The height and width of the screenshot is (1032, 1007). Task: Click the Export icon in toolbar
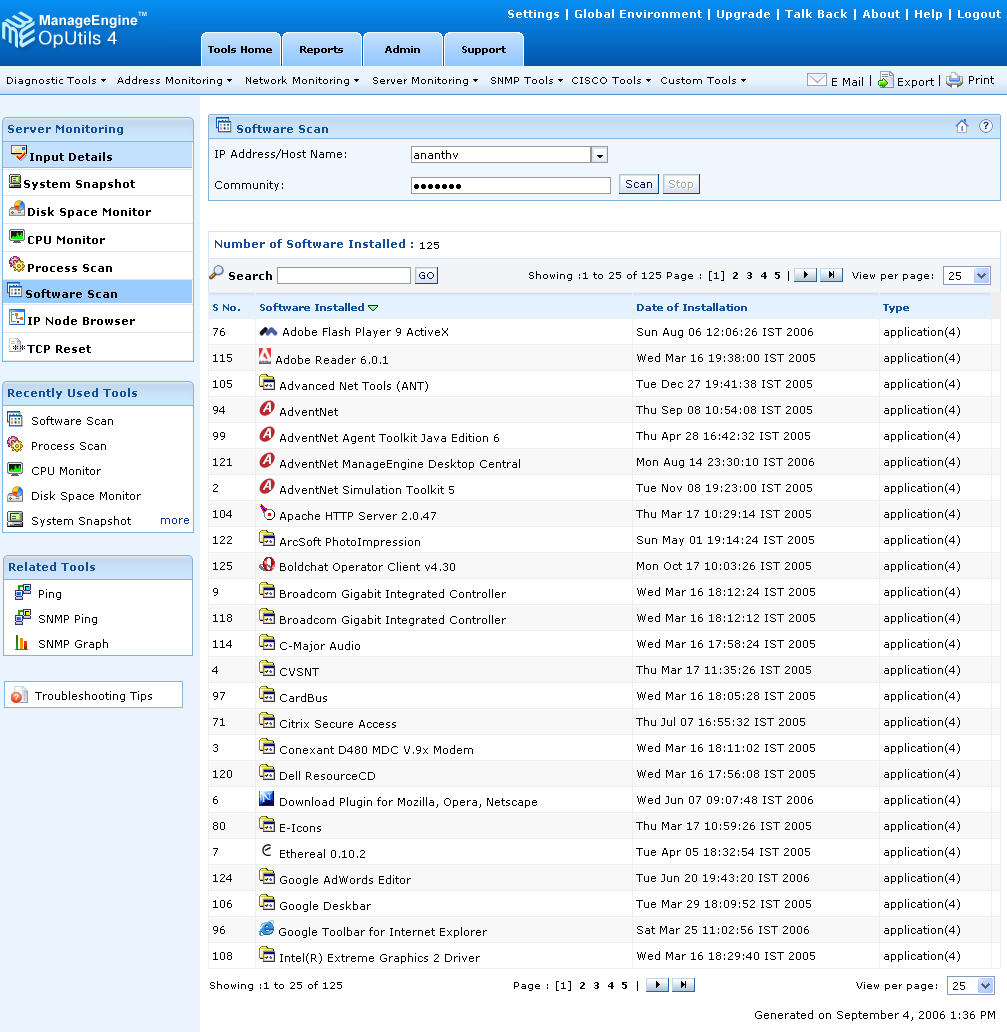click(x=885, y=81)
